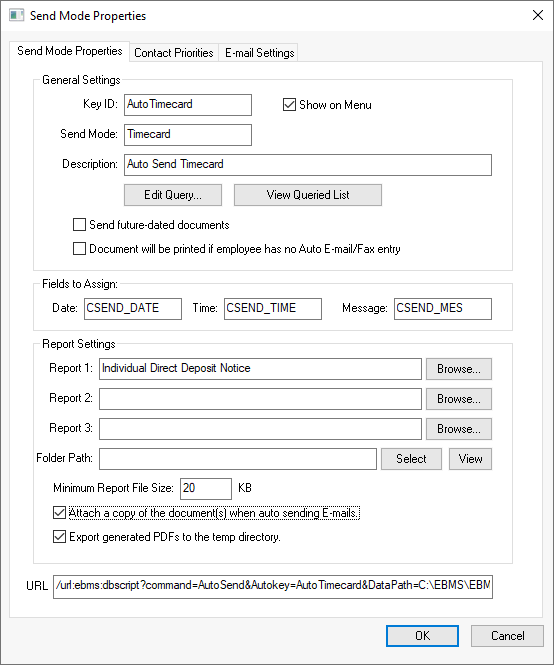Toggle Attach a copy of documents checkbox

pyautogui.click(x=59, y=513)
